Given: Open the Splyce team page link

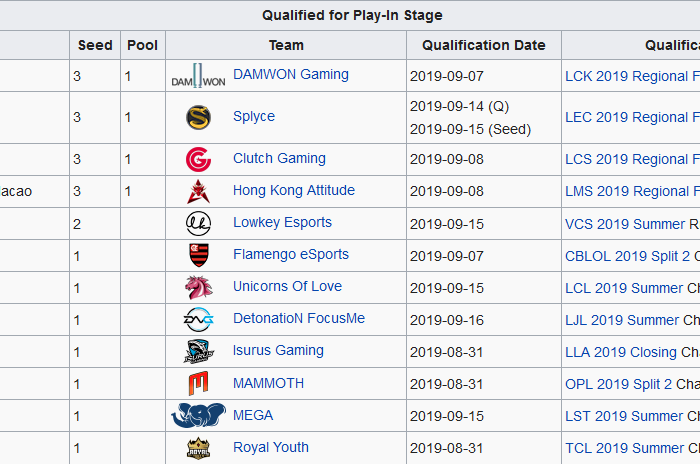Looking at the screenshot, I should pos(254,116).
